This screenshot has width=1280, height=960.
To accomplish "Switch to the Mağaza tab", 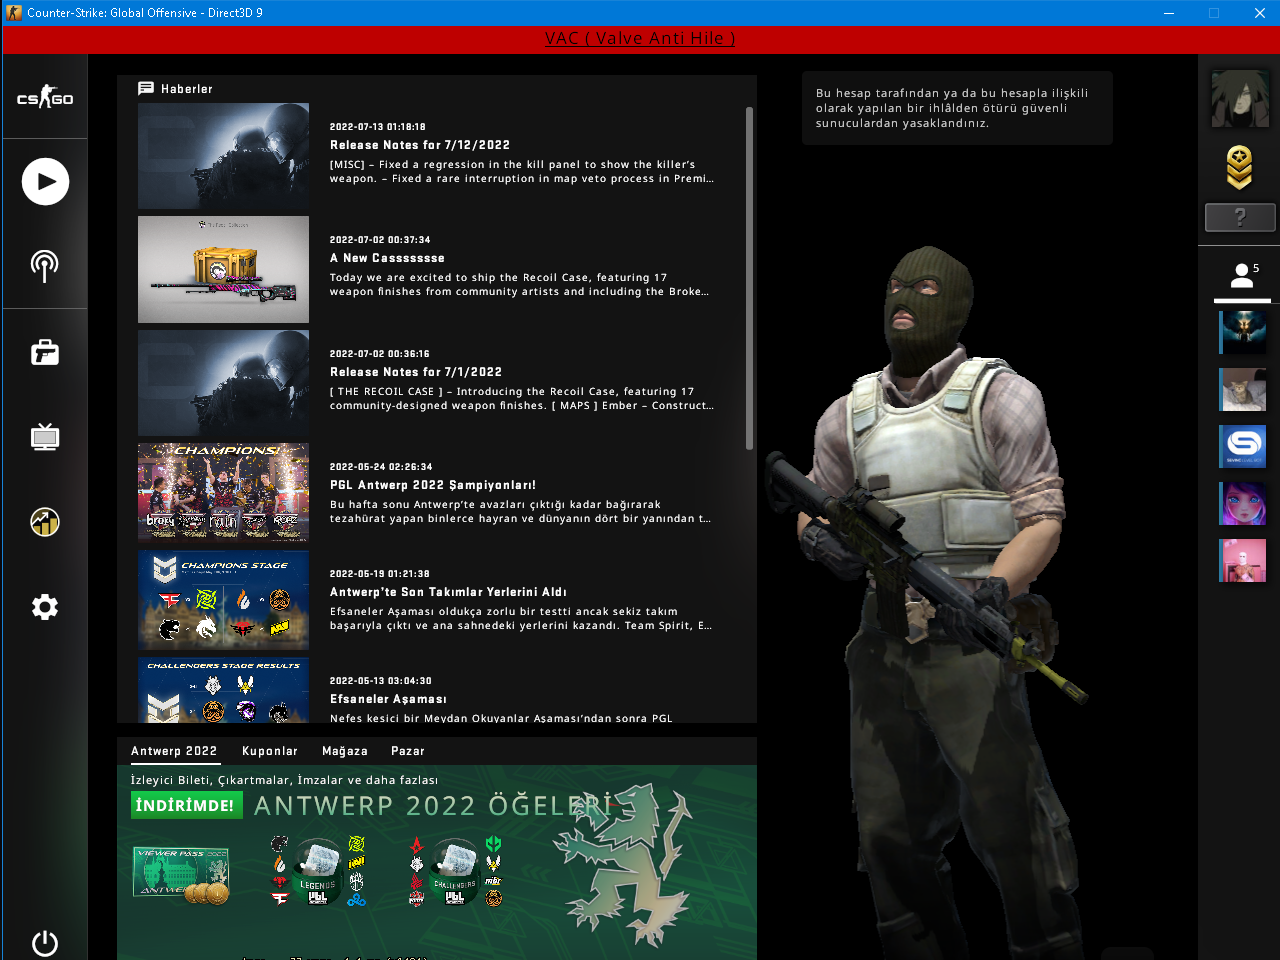I will pos(345,751).
